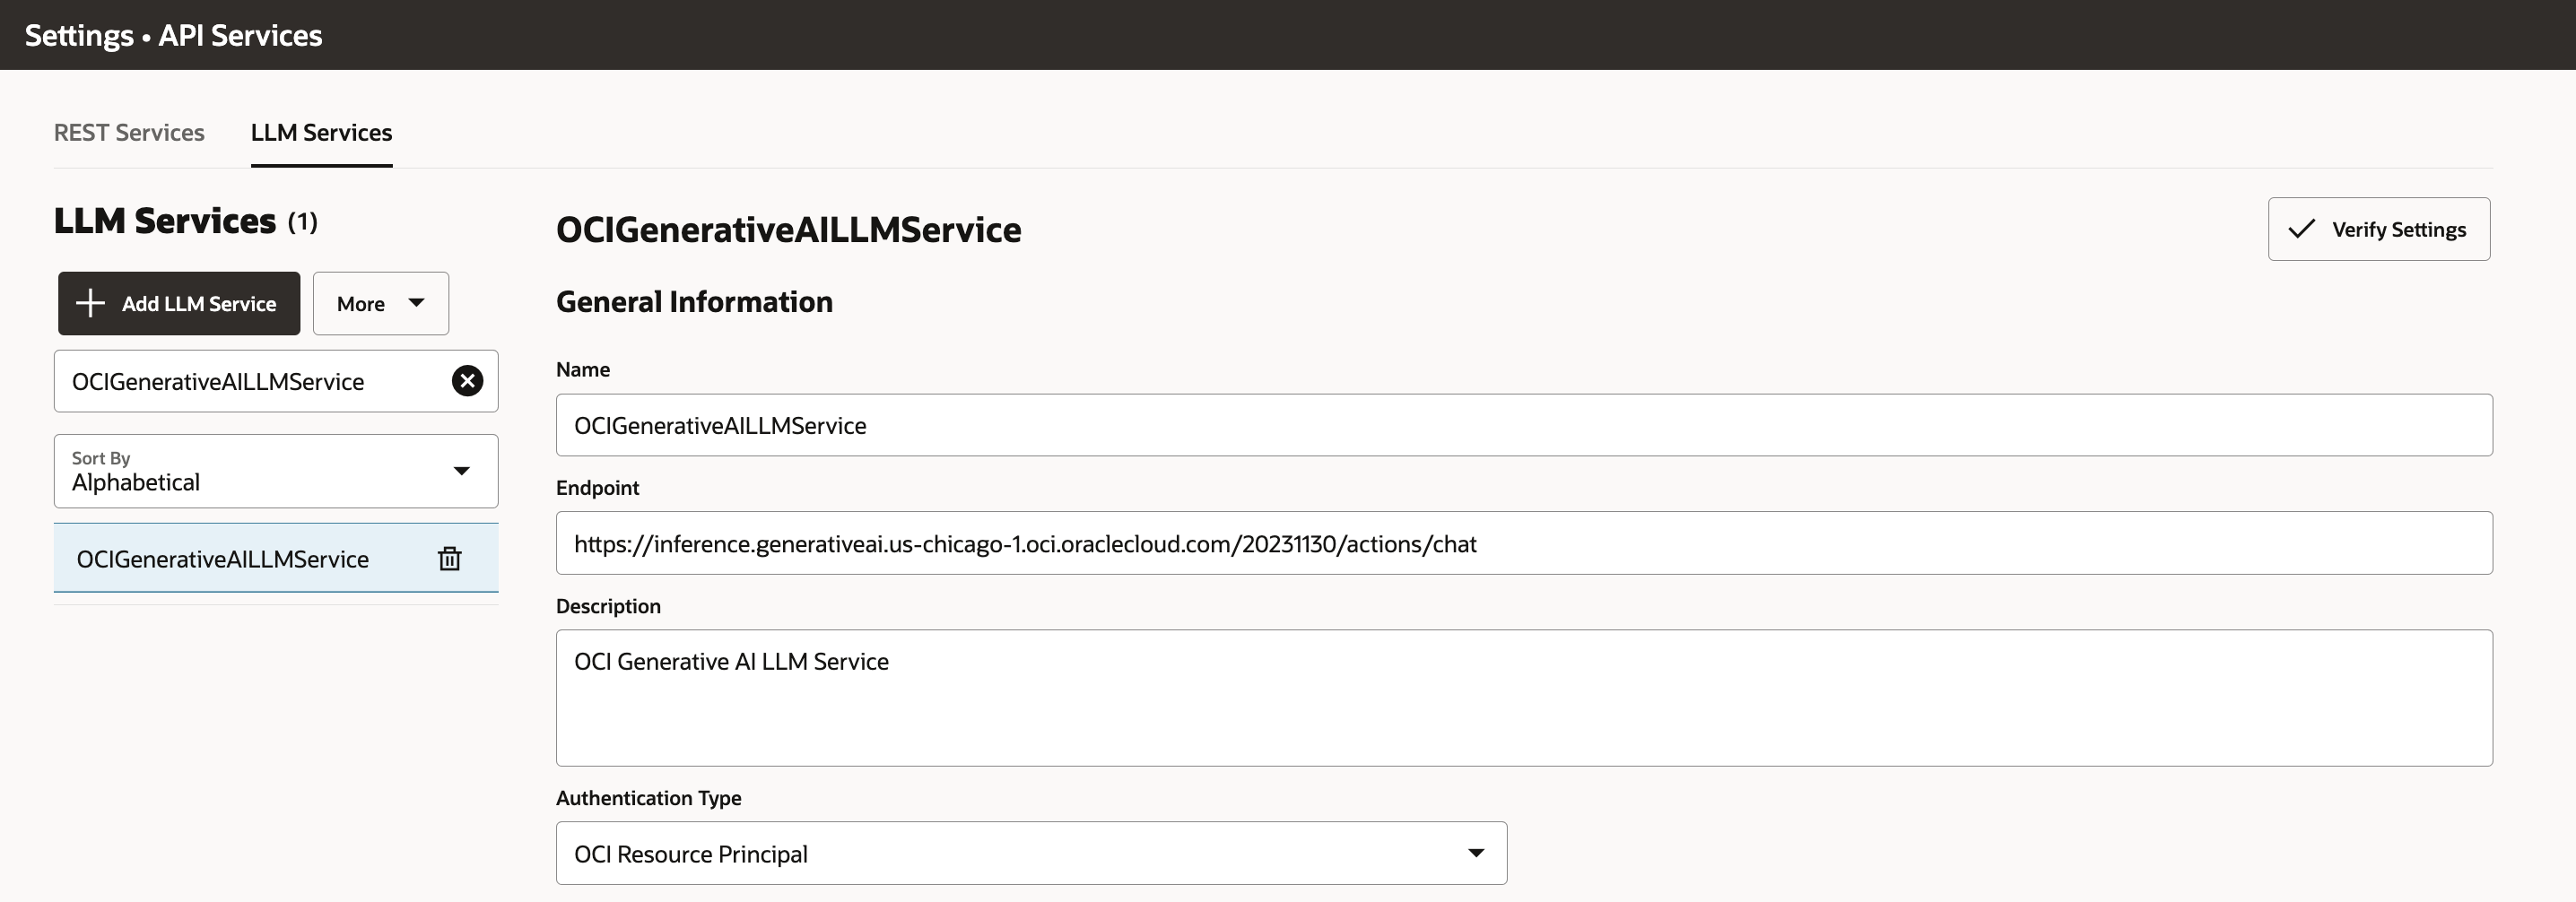The height and width of the screenshot is (902, 2576).
Task: Open the More dropdown menu
Action: (x=380, y=303)
